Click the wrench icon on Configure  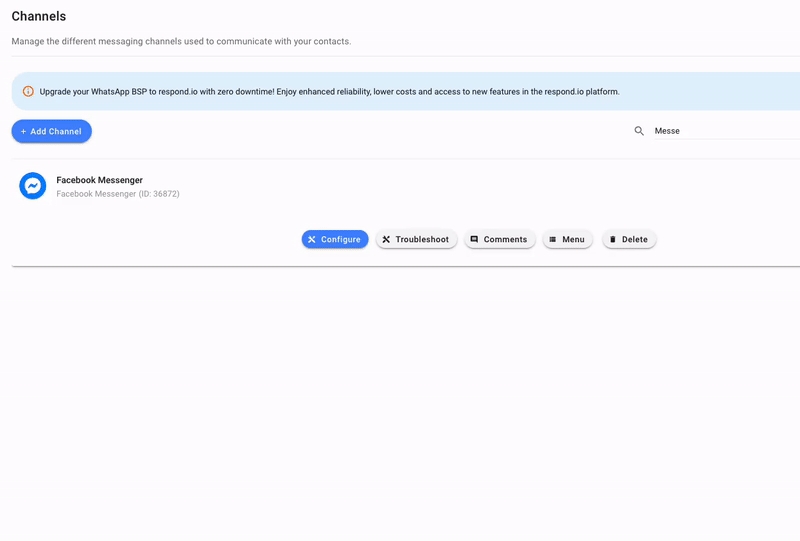coord(312,240)
